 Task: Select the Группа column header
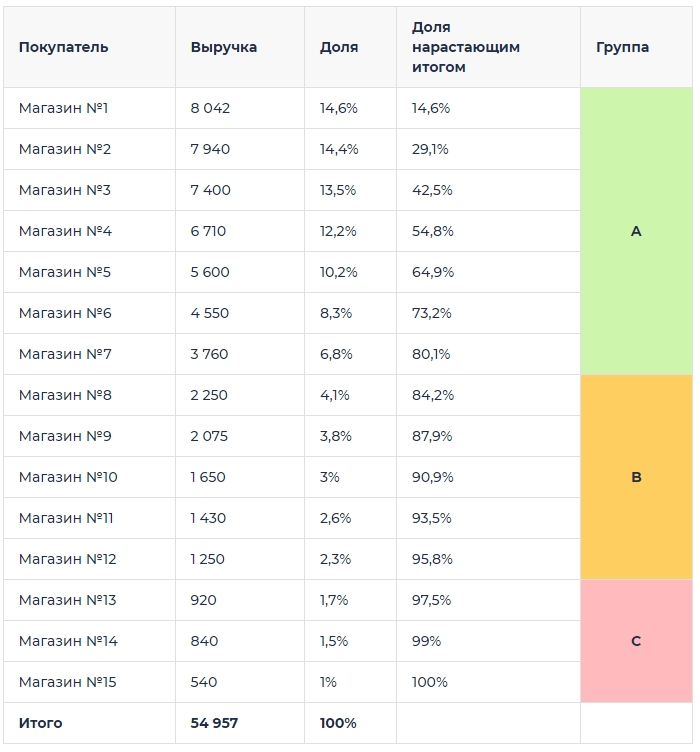tap(622, 47)
